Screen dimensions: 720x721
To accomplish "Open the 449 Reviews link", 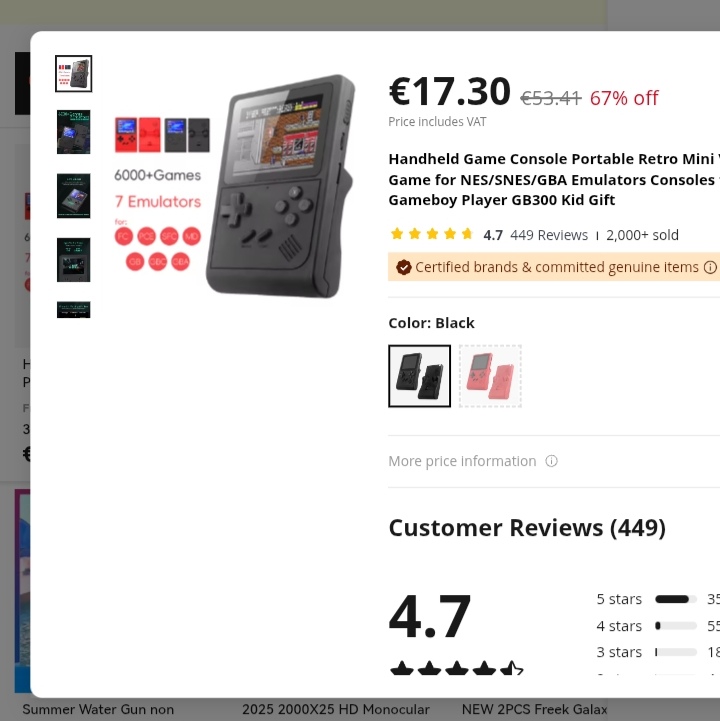I will (549, 235).
